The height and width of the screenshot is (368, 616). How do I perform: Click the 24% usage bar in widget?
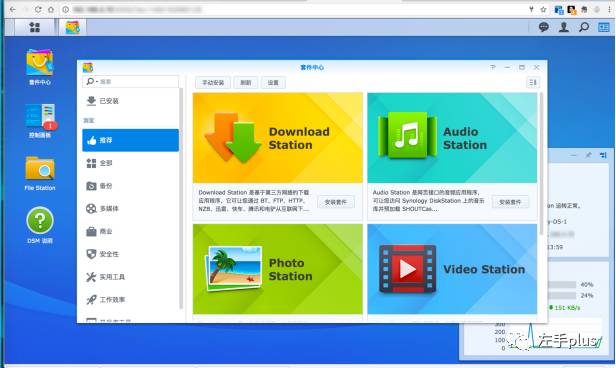coord(562,295)
